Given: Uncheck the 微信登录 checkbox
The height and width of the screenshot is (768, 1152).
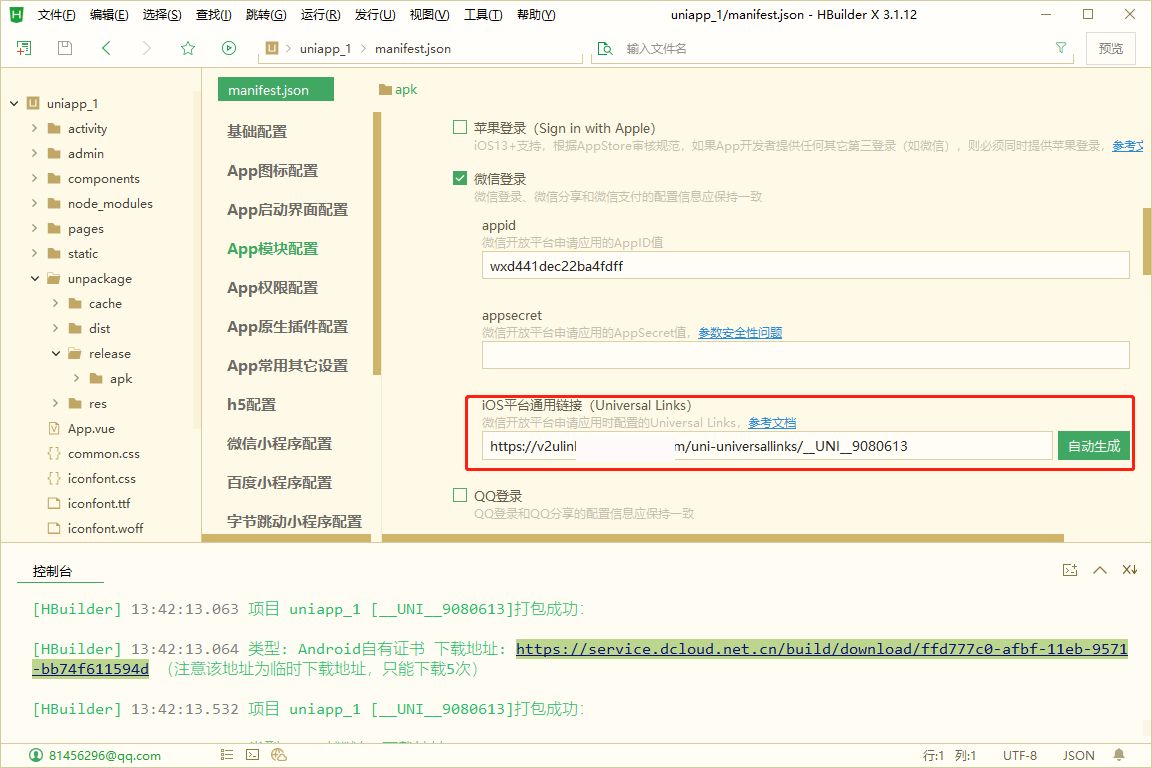Looking at the screenshot, I should pos(460,178).
